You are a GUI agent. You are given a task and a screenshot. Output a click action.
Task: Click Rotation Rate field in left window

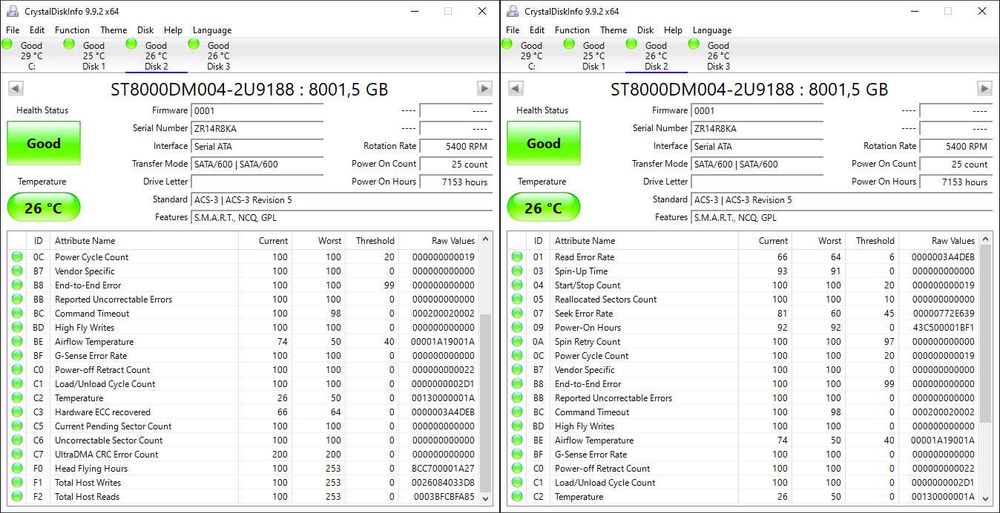[x=455, y=146]
